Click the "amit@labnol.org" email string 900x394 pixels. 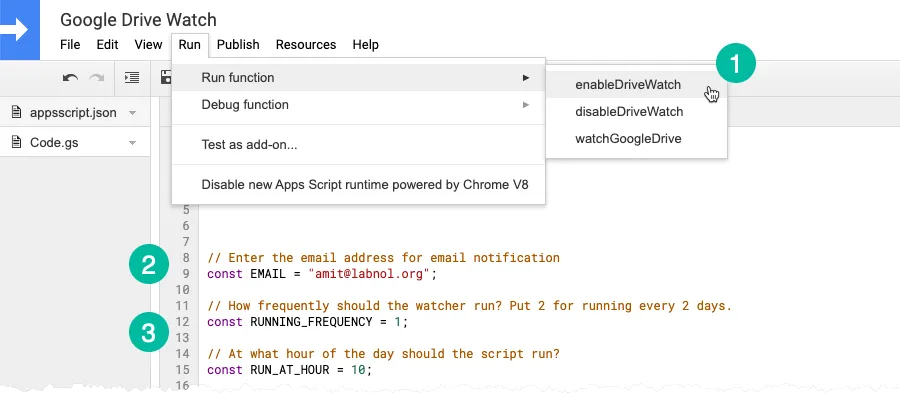(x=369, y=274)
